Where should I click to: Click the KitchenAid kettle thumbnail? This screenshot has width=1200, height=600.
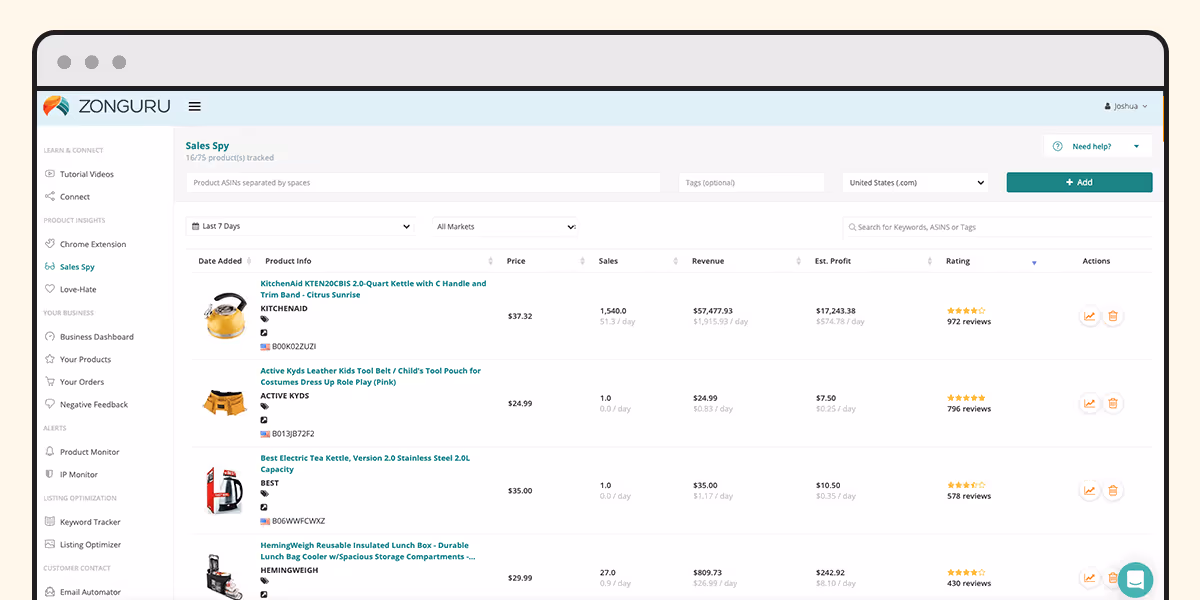[x=225, y=314]
